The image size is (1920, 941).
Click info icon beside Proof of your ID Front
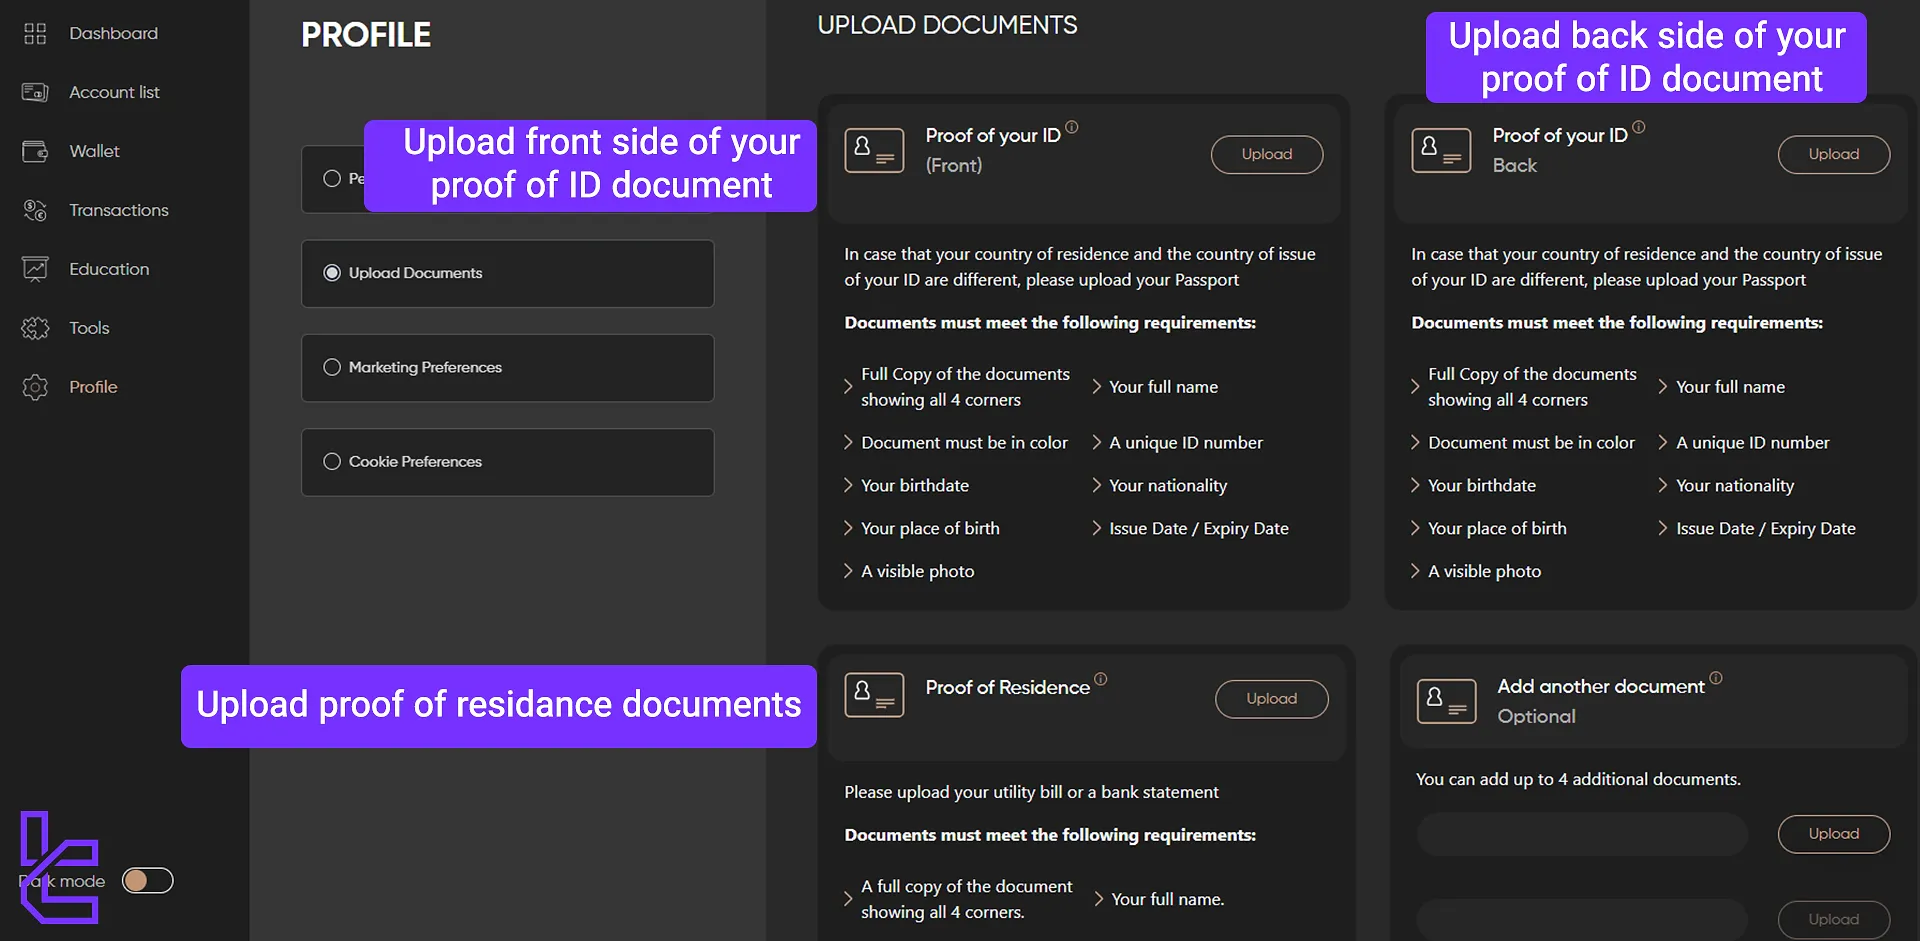click(x=1072, y=127)
